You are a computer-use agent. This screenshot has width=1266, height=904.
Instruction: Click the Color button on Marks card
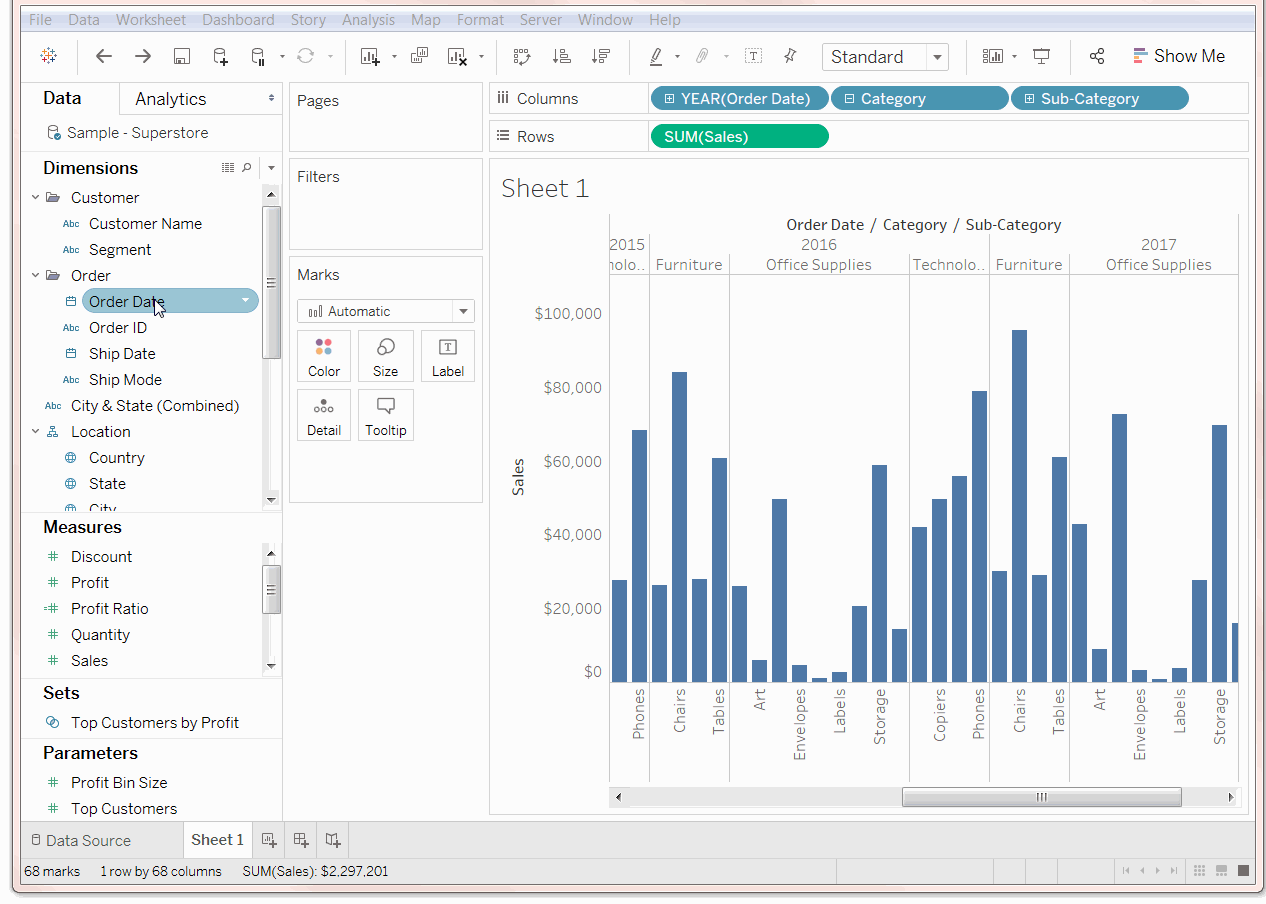324,356
